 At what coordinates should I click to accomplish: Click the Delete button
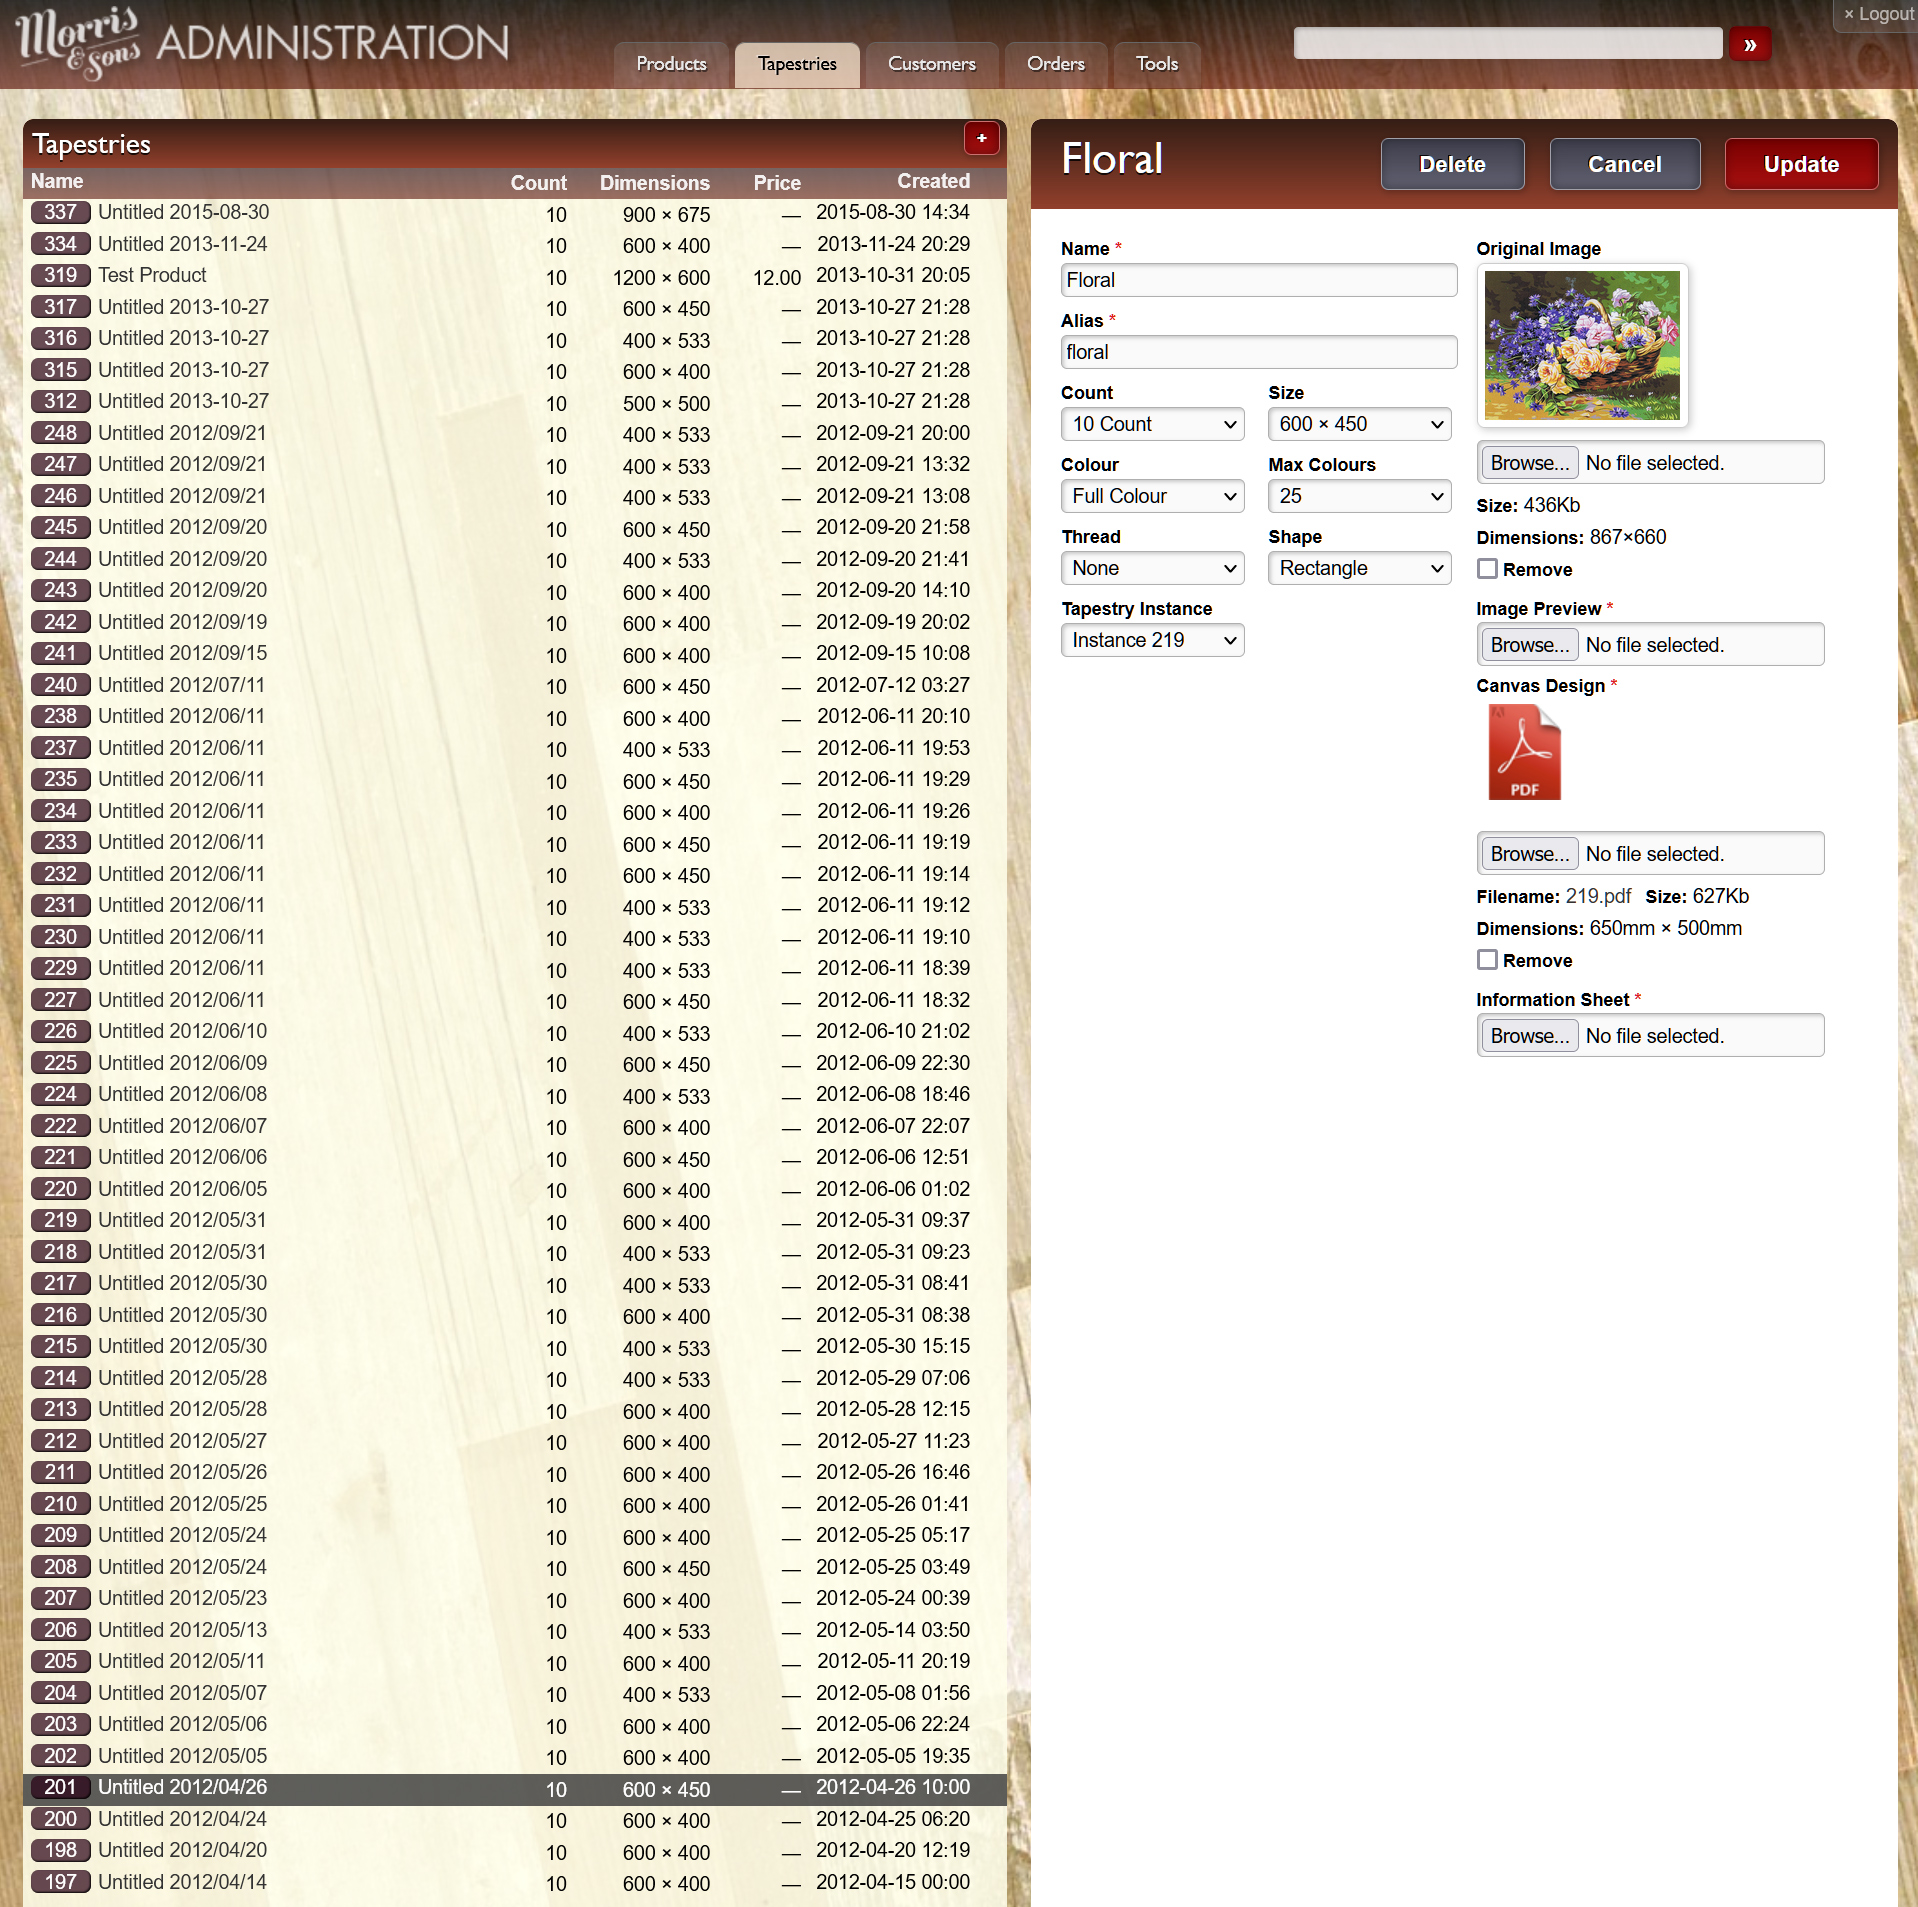(x=1451, y=165)
